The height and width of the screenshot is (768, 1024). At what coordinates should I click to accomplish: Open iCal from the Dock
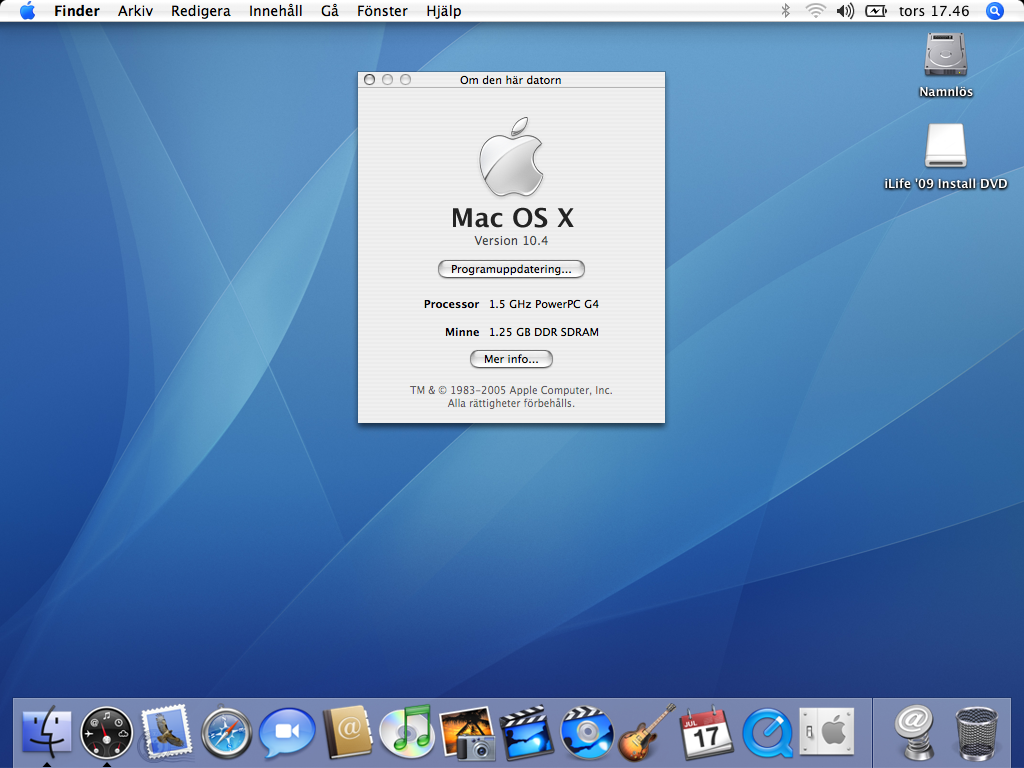(706, 733)
